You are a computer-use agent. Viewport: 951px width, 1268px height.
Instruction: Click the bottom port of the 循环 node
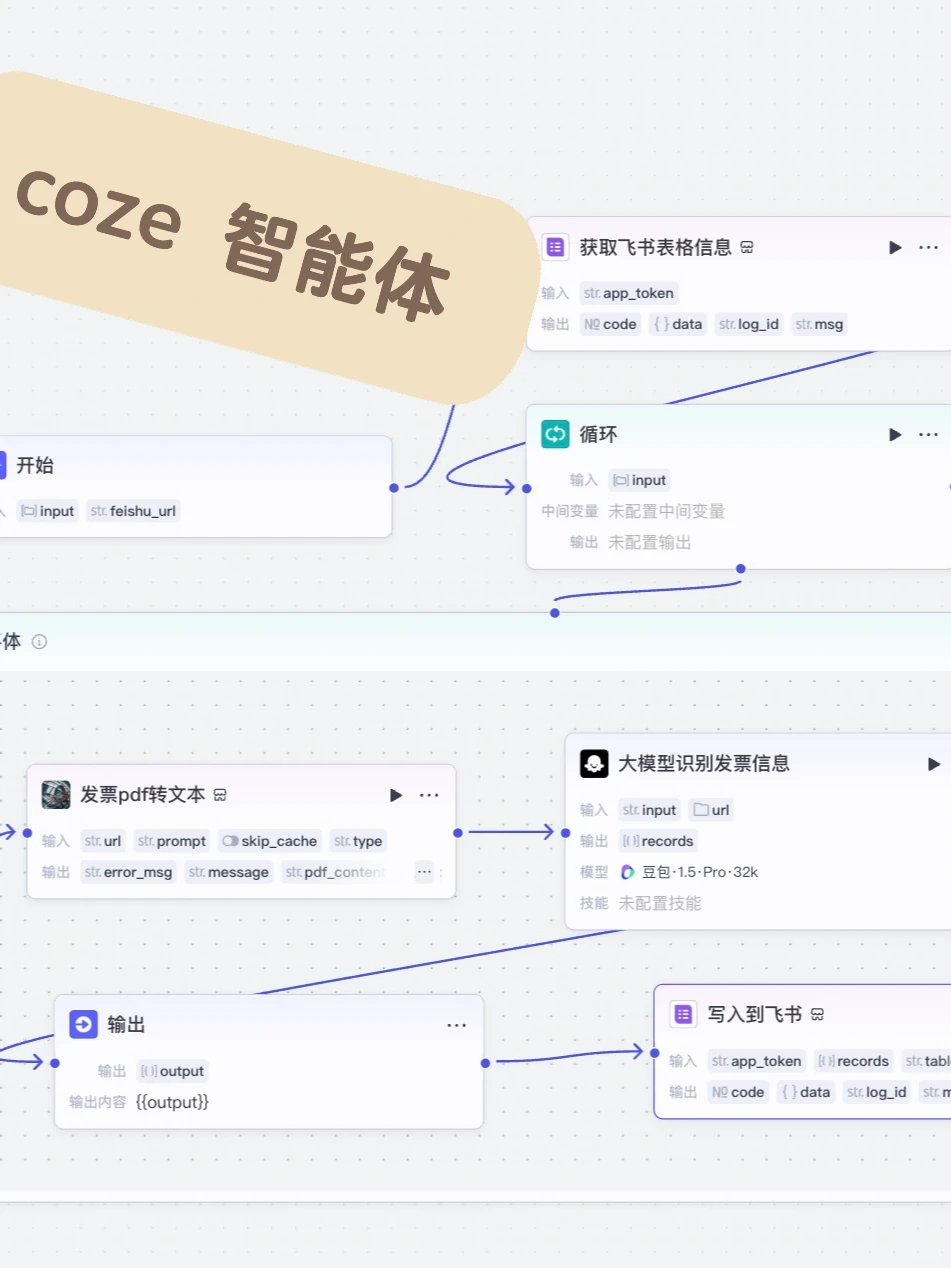[x=740, y=569]
